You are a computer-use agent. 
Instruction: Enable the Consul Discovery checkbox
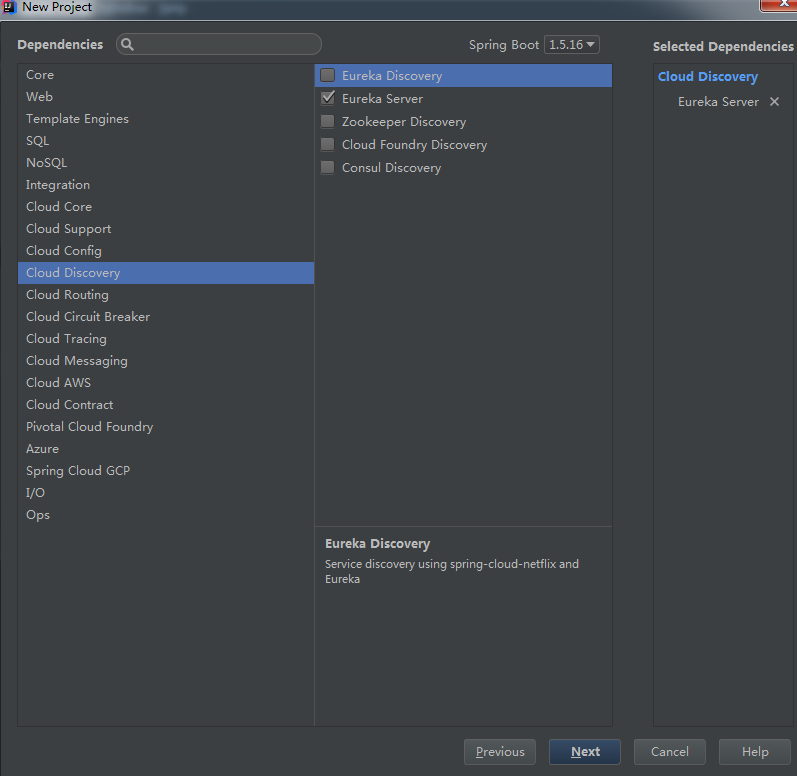tap(328, 168)
